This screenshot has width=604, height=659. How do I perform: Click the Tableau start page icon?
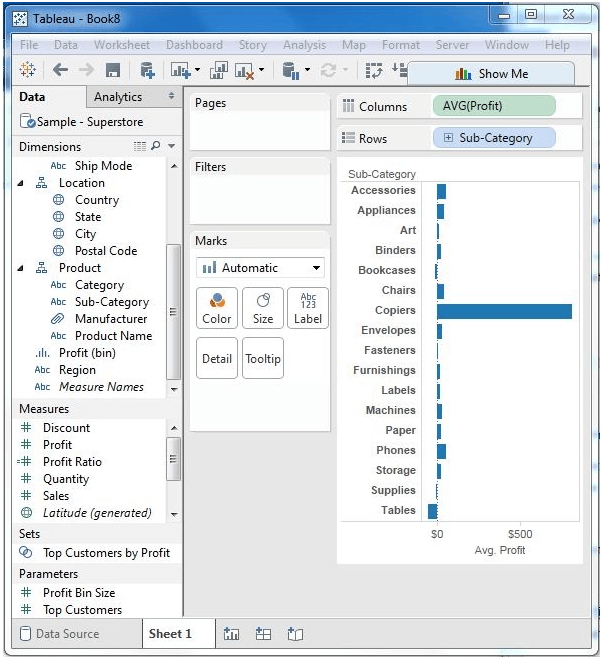[28, 70]
